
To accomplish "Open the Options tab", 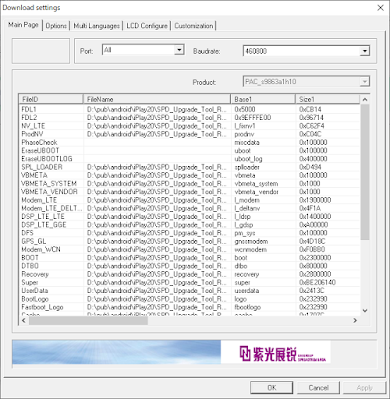I will pyautogui.click(x=56, y=26).
